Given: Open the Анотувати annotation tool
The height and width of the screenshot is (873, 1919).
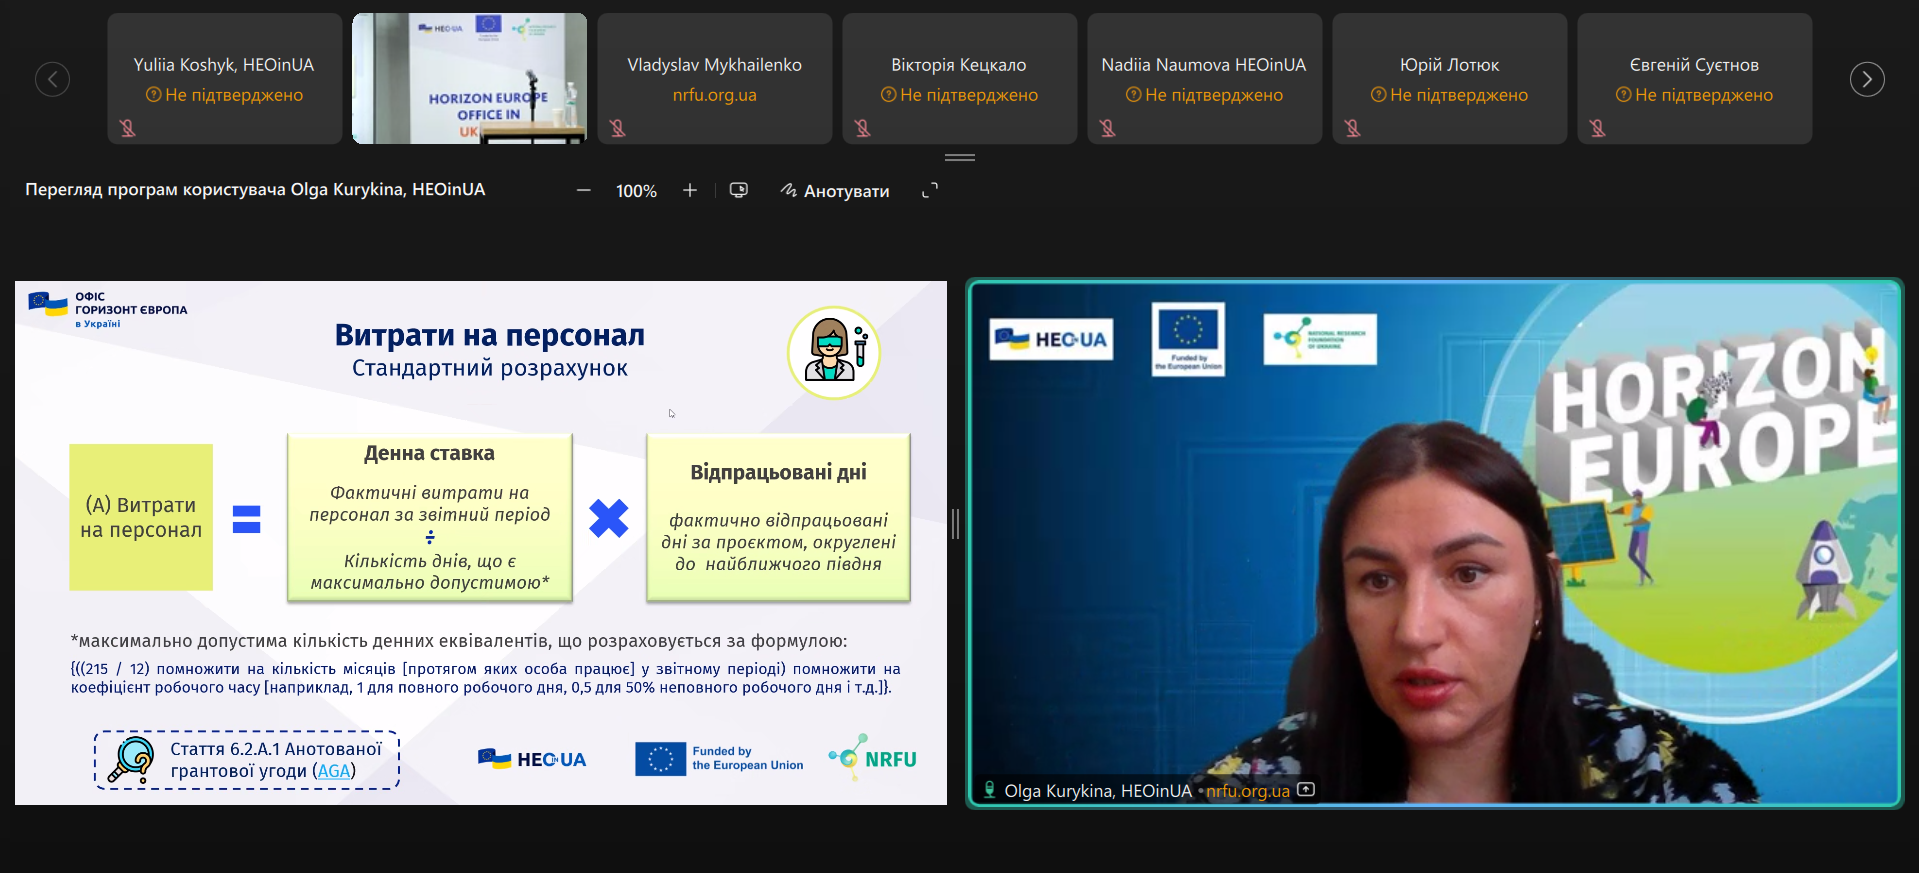Looking at the screenshot, I should (x=835, y=191).
